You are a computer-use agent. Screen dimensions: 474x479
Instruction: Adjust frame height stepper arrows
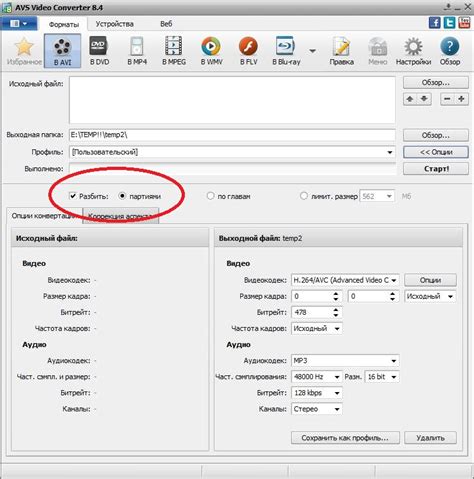pyautogui.click(x=392, y=296)
